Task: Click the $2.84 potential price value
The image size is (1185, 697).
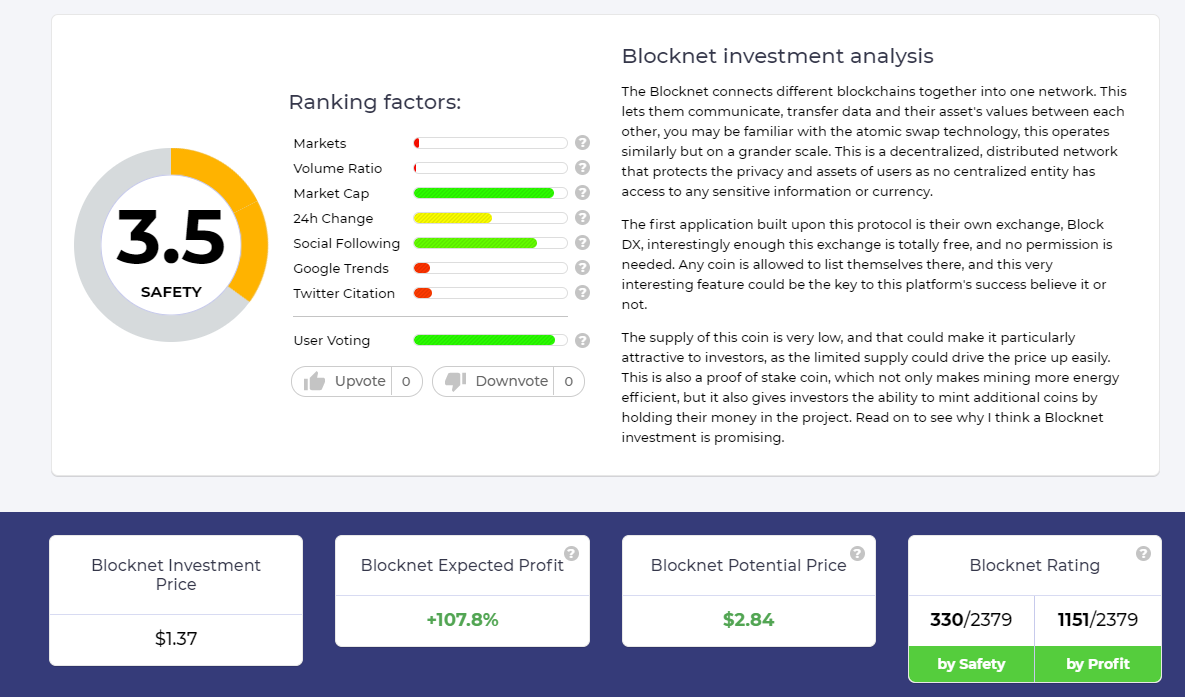Action: (x=748, y=620)
